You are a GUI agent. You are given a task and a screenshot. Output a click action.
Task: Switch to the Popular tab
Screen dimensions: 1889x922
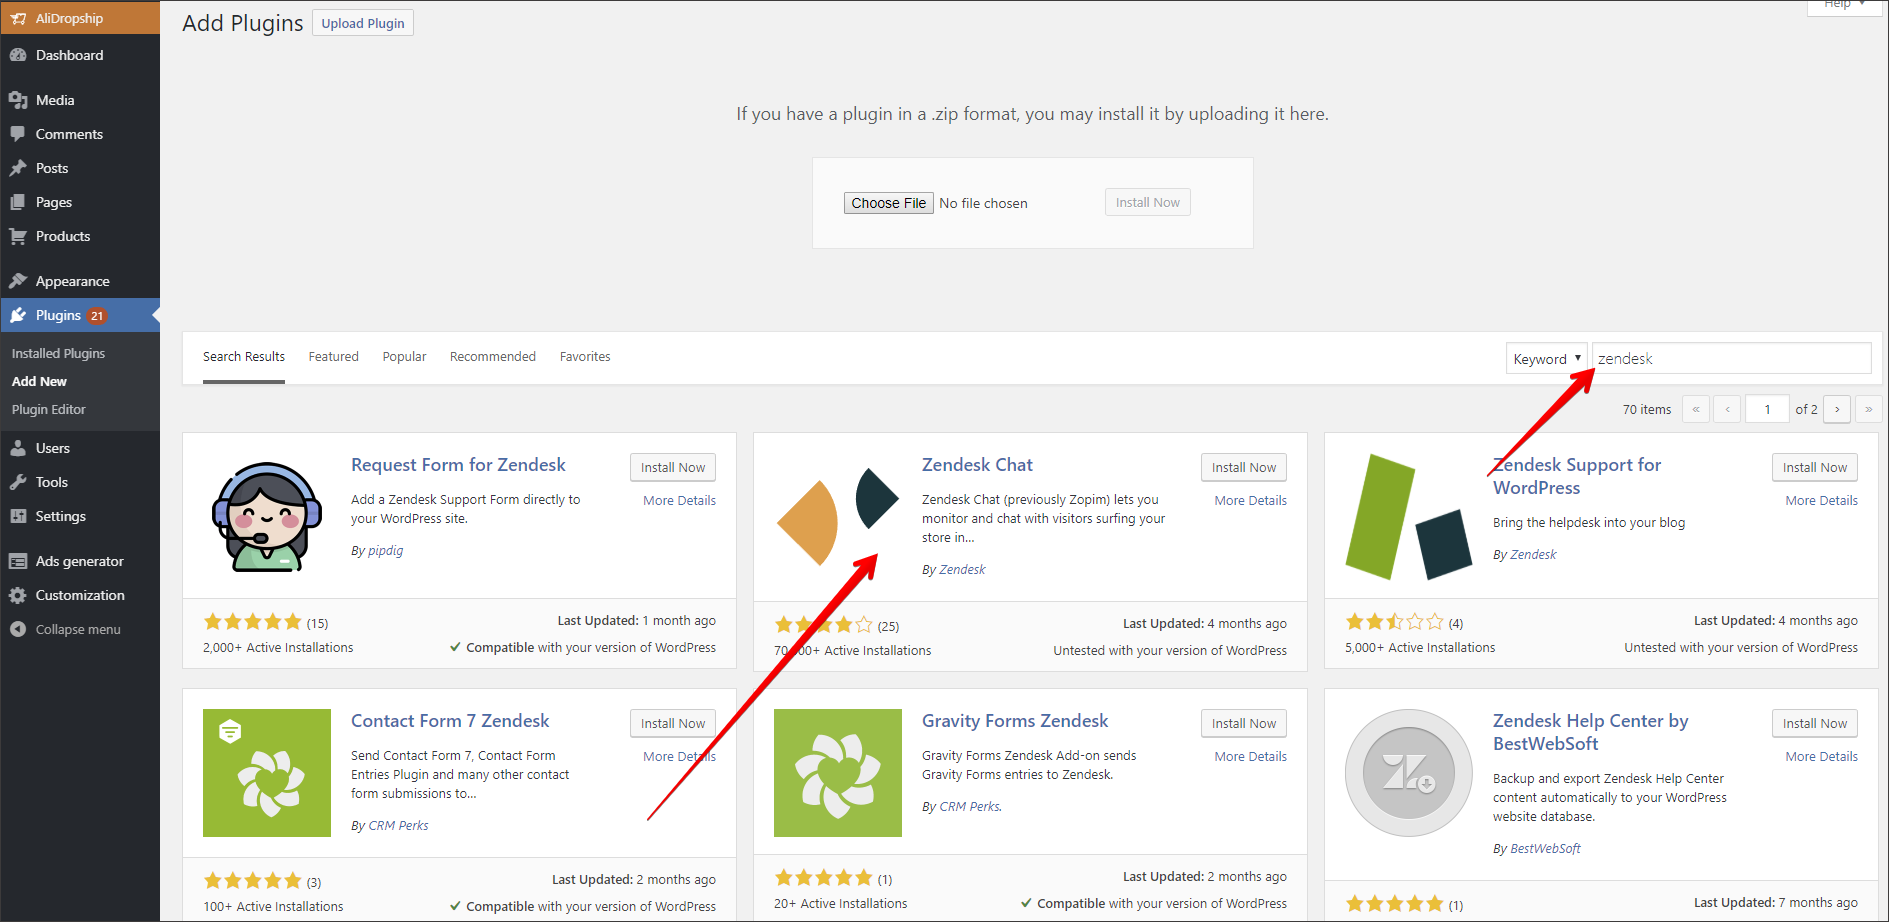click(404, 357)
